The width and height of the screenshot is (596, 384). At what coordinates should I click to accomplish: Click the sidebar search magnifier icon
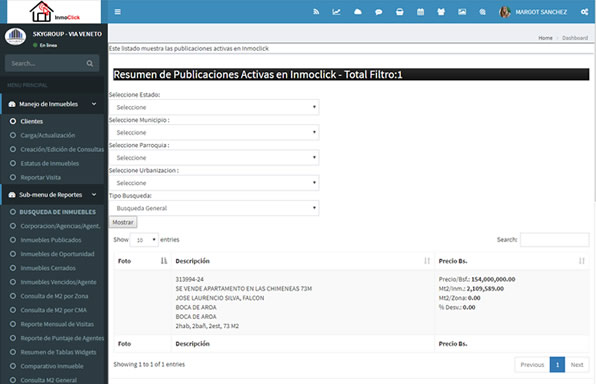[90, 63]
